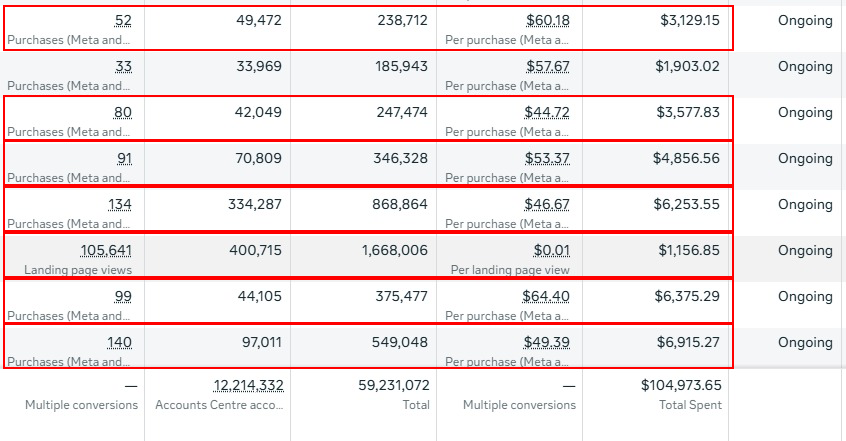Click the 134 purchases result link

pyautogui.click(x=119, y=205)
